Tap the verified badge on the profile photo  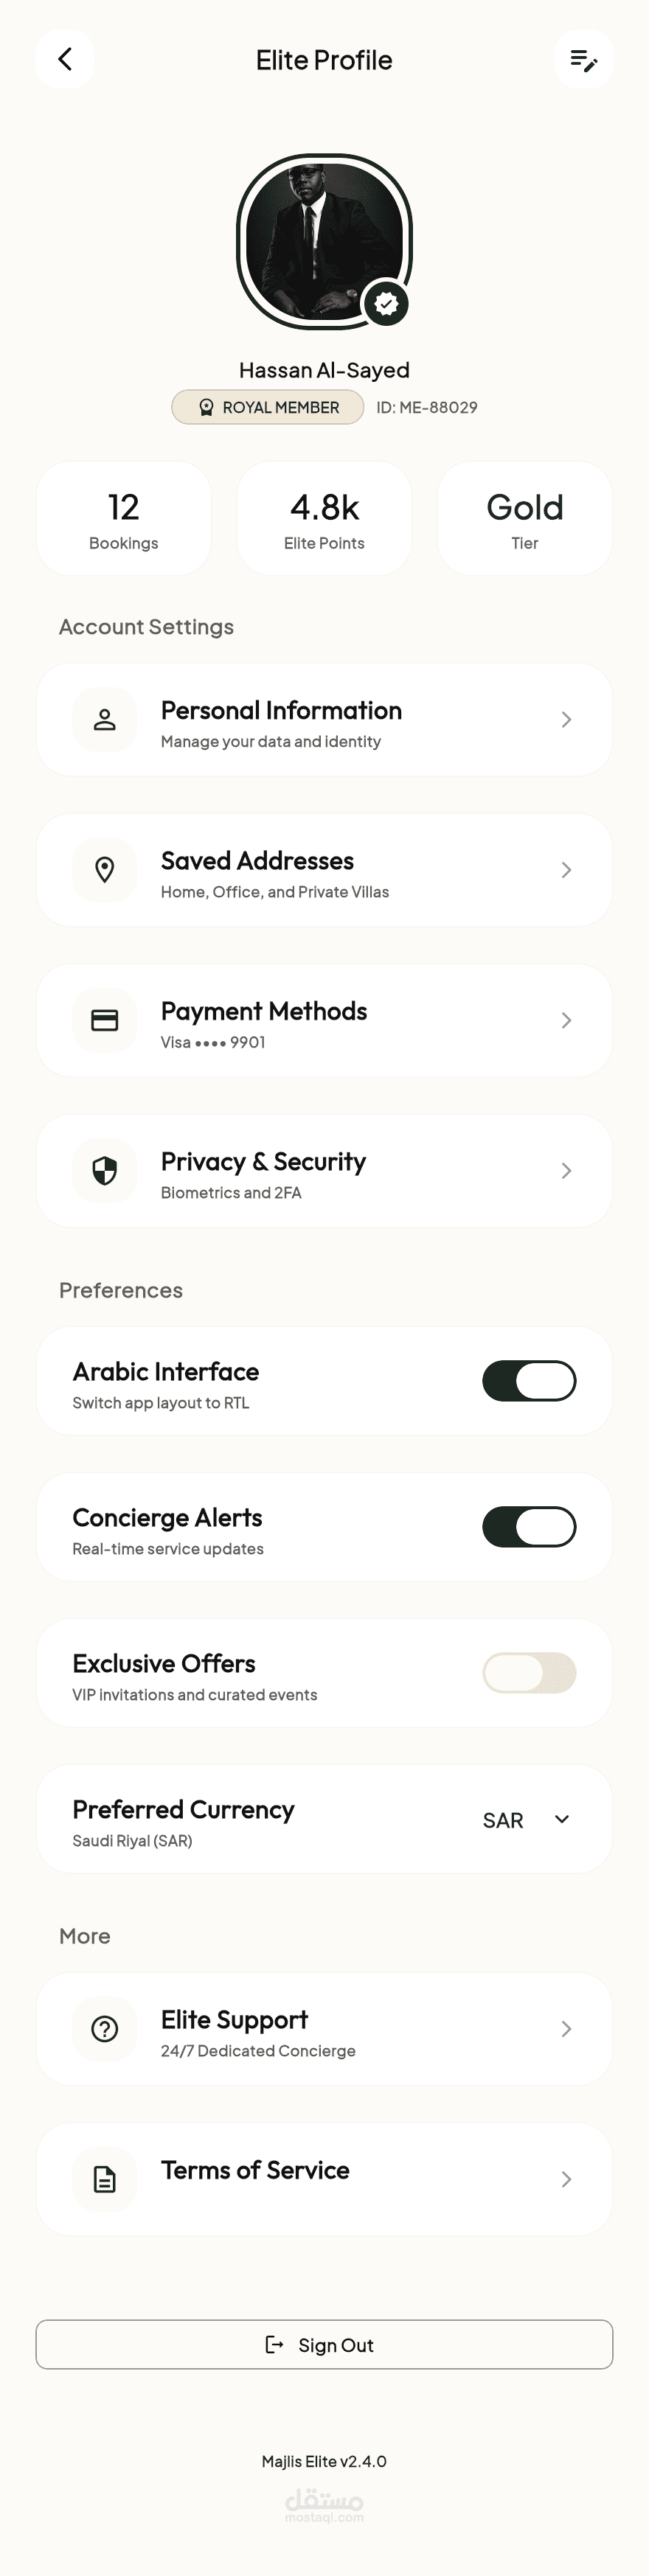pos(386,303)
